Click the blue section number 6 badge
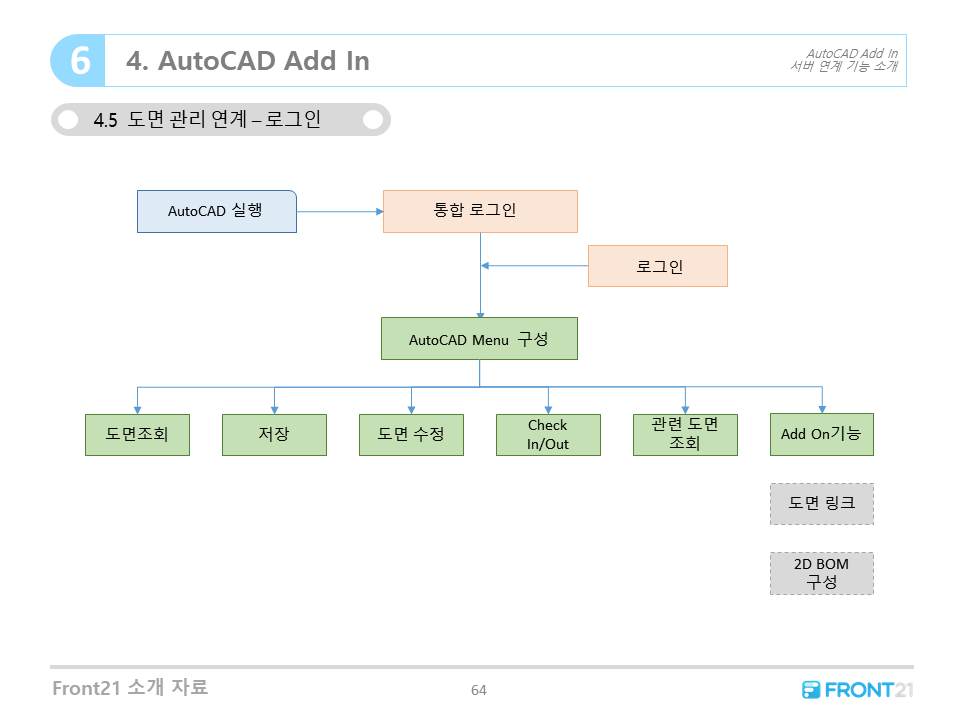 pos(78,61)
